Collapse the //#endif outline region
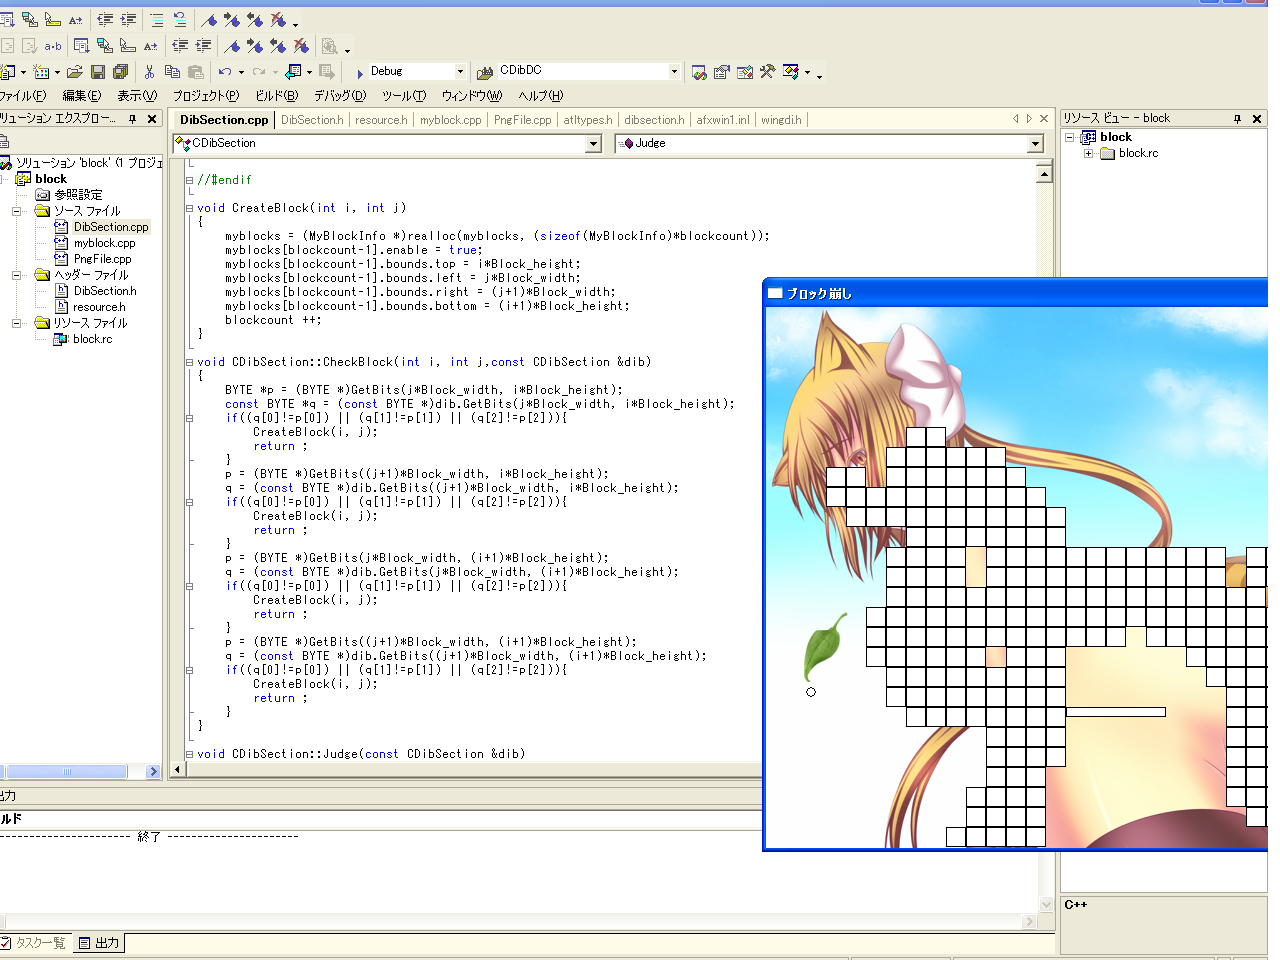The width and height of the screenshot is (1280, 960). click(x=189, y=180)
